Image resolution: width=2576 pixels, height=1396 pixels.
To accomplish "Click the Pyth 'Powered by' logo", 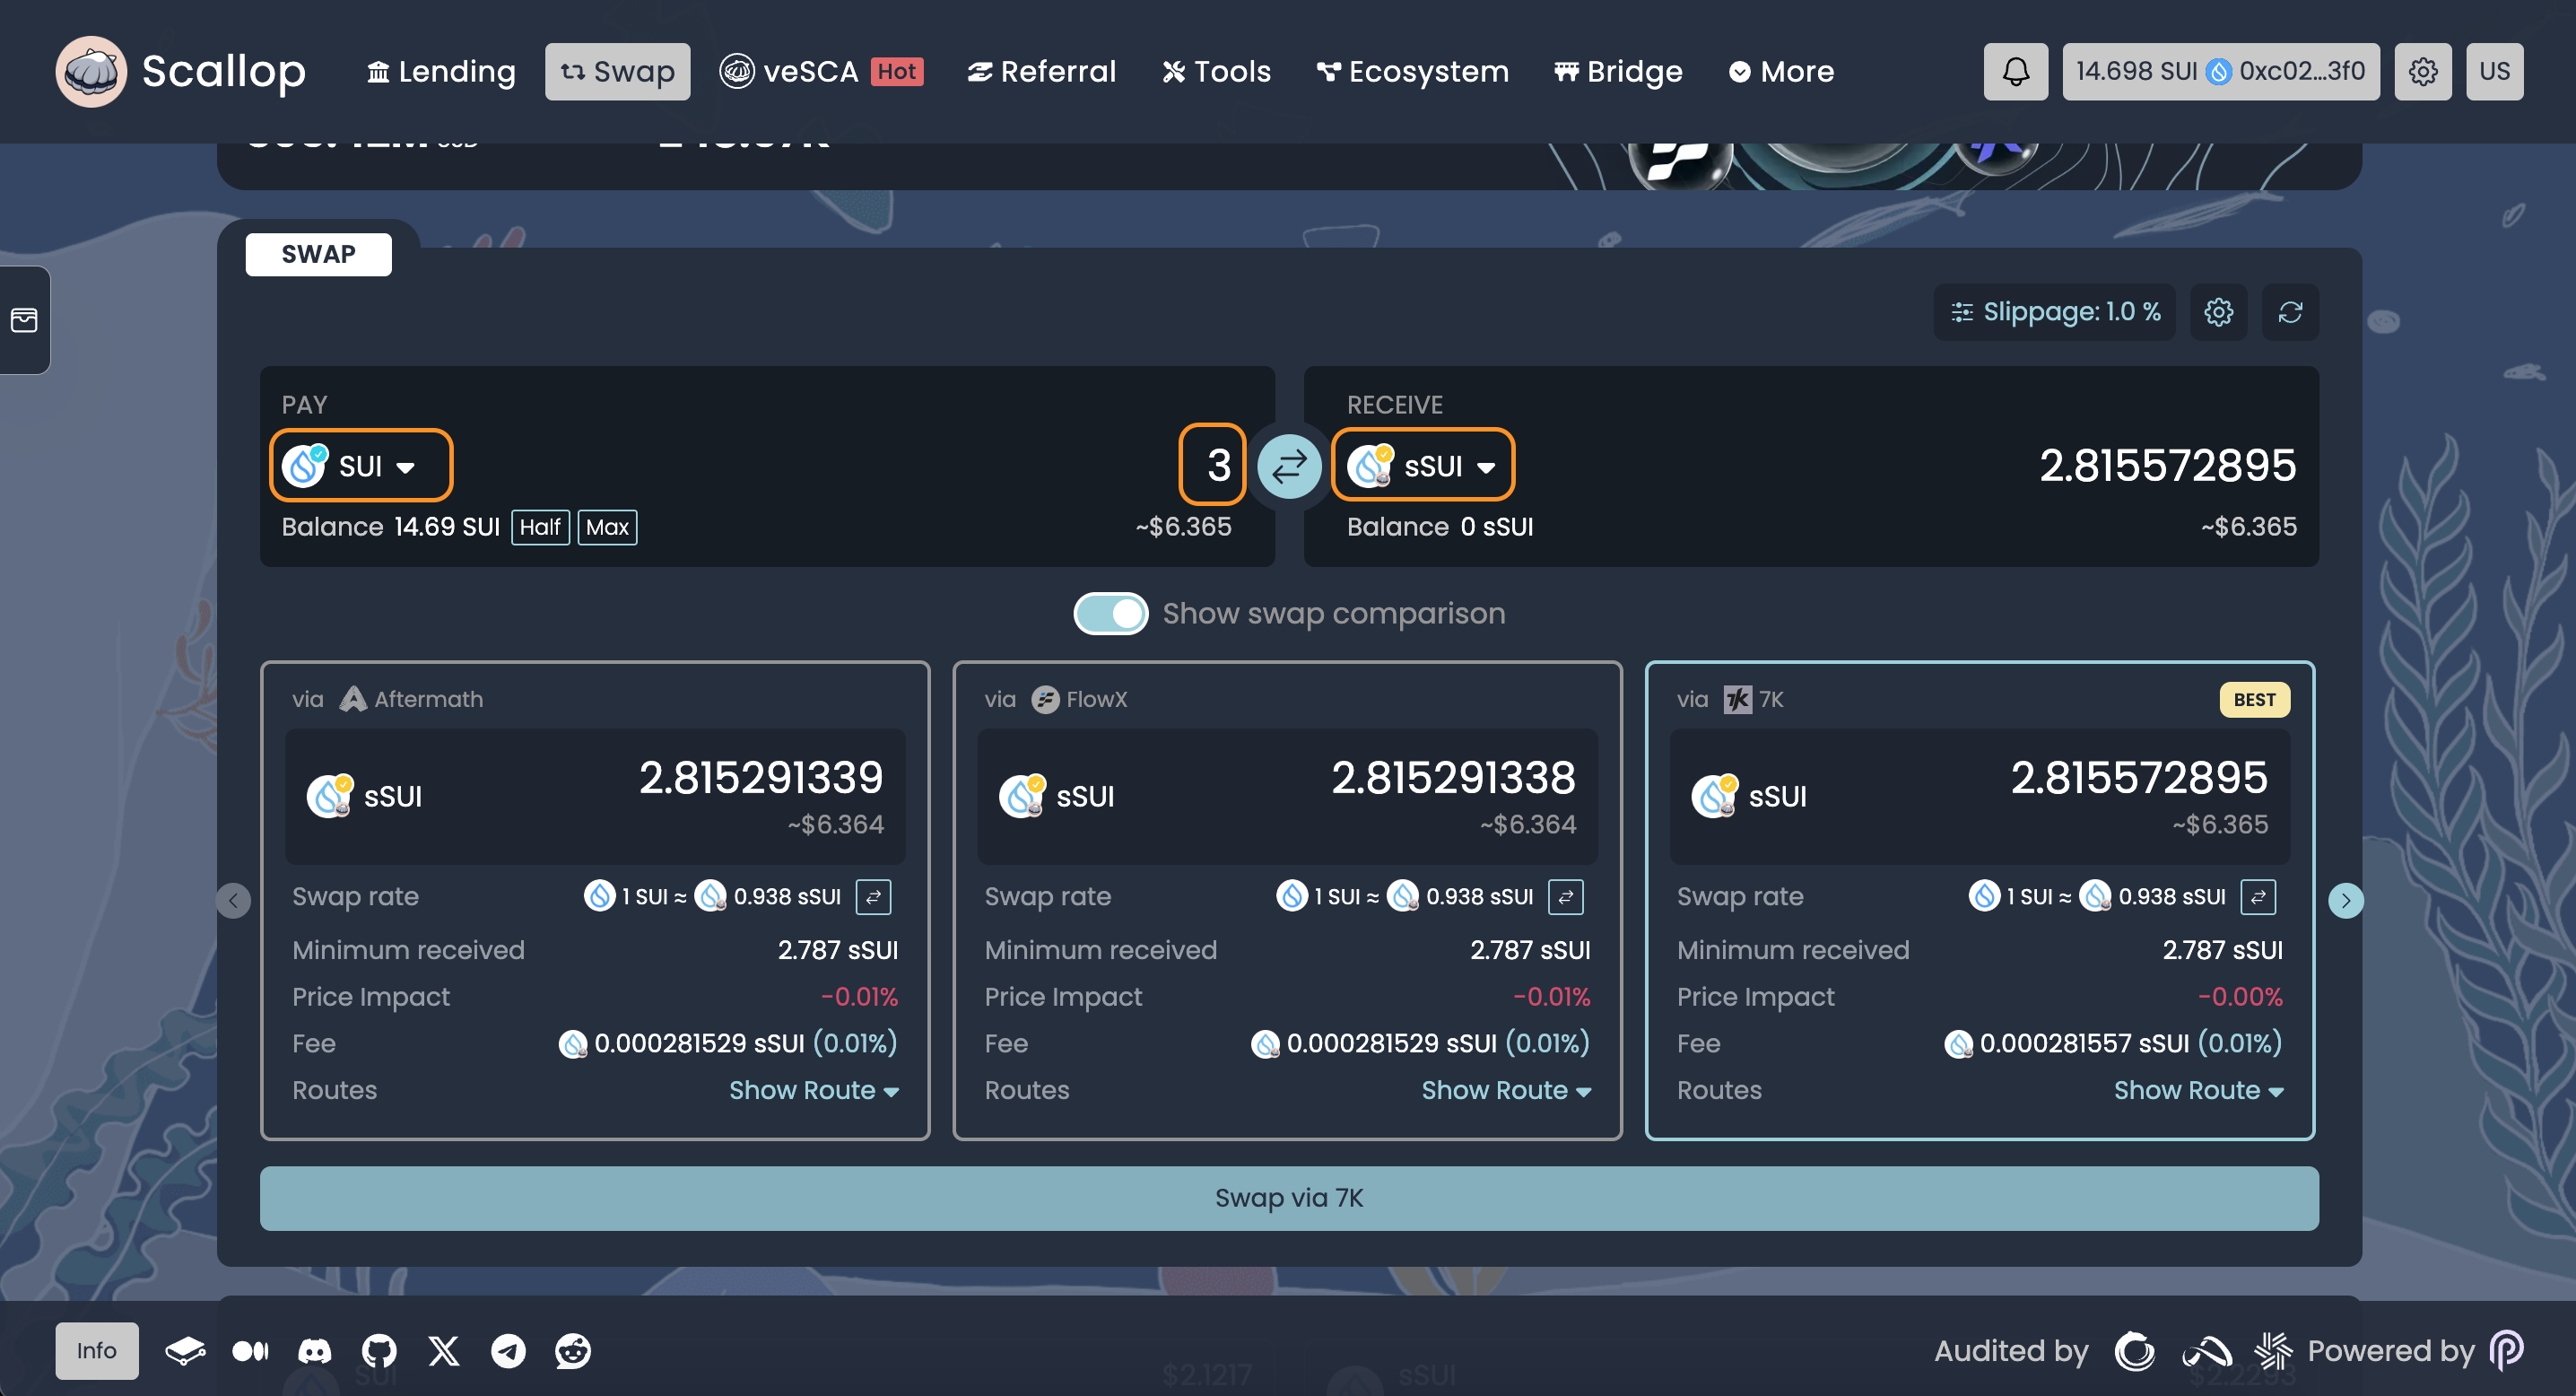I will pyautogui.click(x=2506, y=1351).
